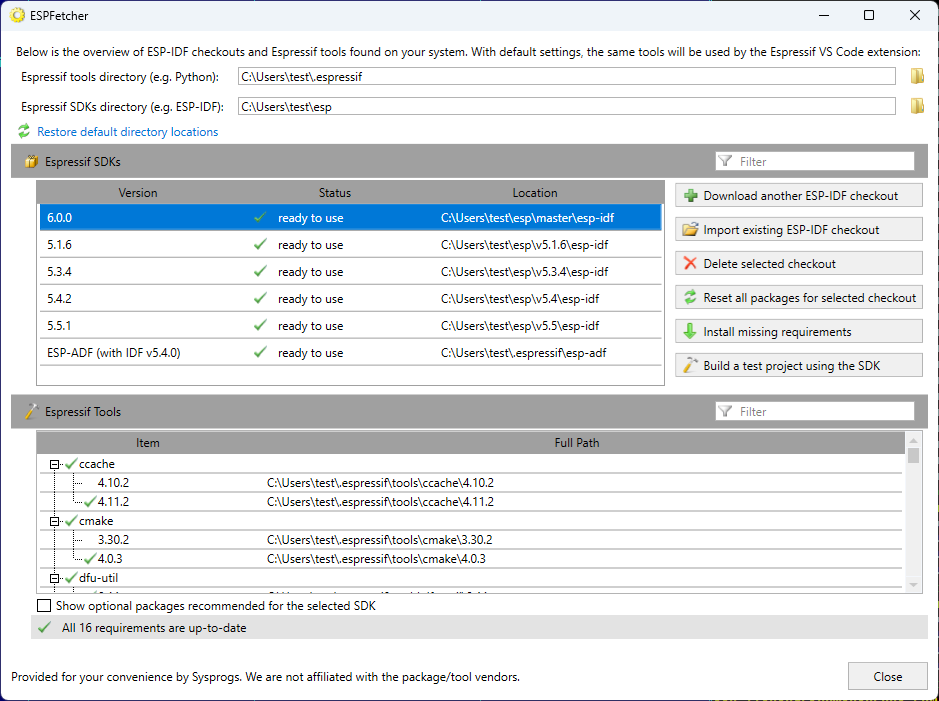
Task: Browse folder icon for Espressif tools directory
Action: tap(917, 76)
